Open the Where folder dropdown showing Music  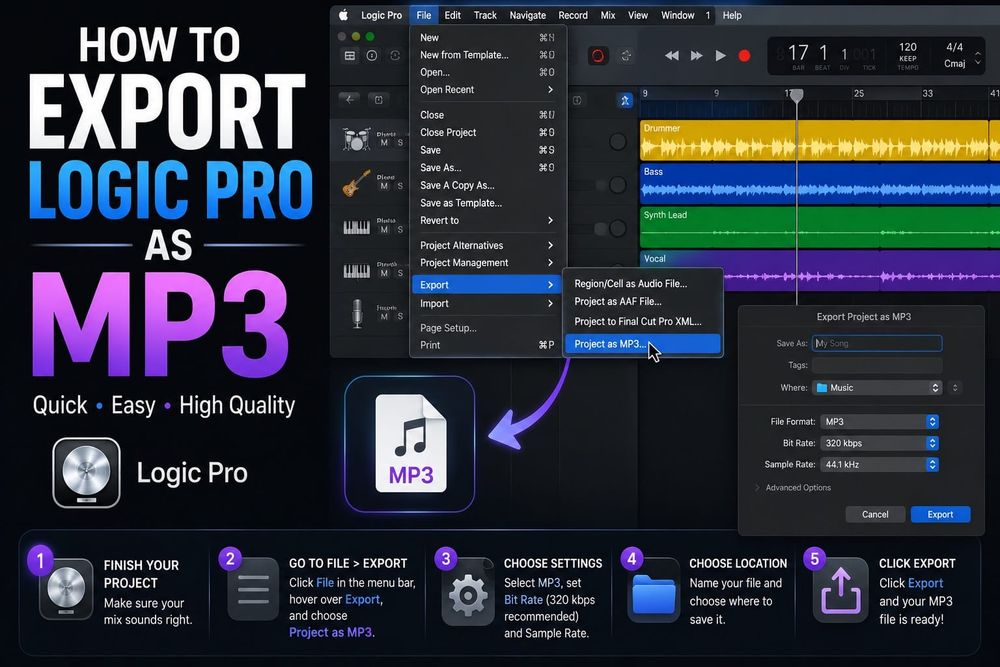877,388
